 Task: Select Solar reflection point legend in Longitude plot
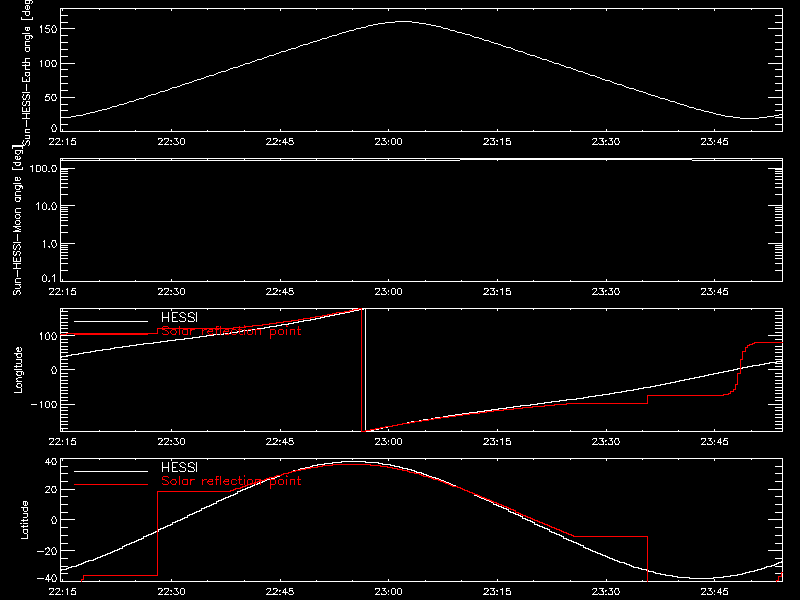coord(231,331)
